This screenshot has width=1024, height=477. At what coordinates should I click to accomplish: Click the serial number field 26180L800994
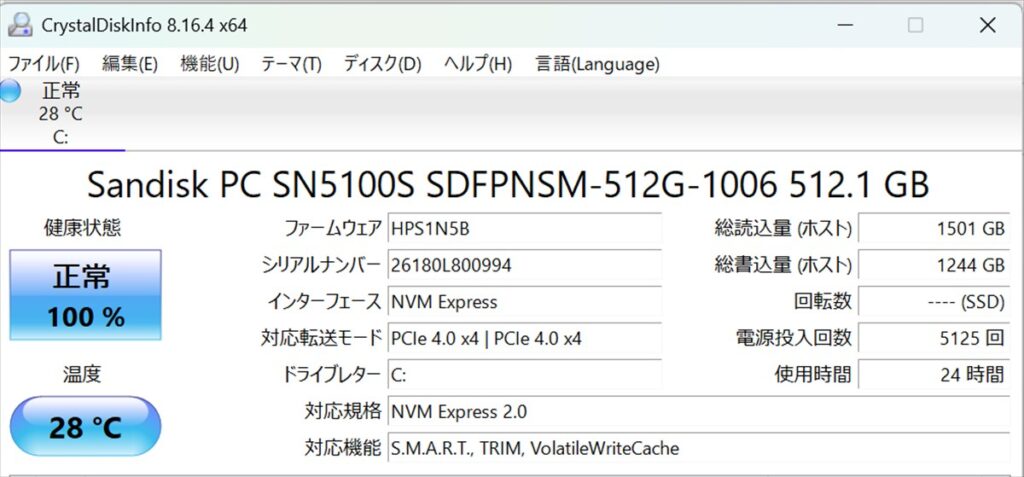(524, 265)
